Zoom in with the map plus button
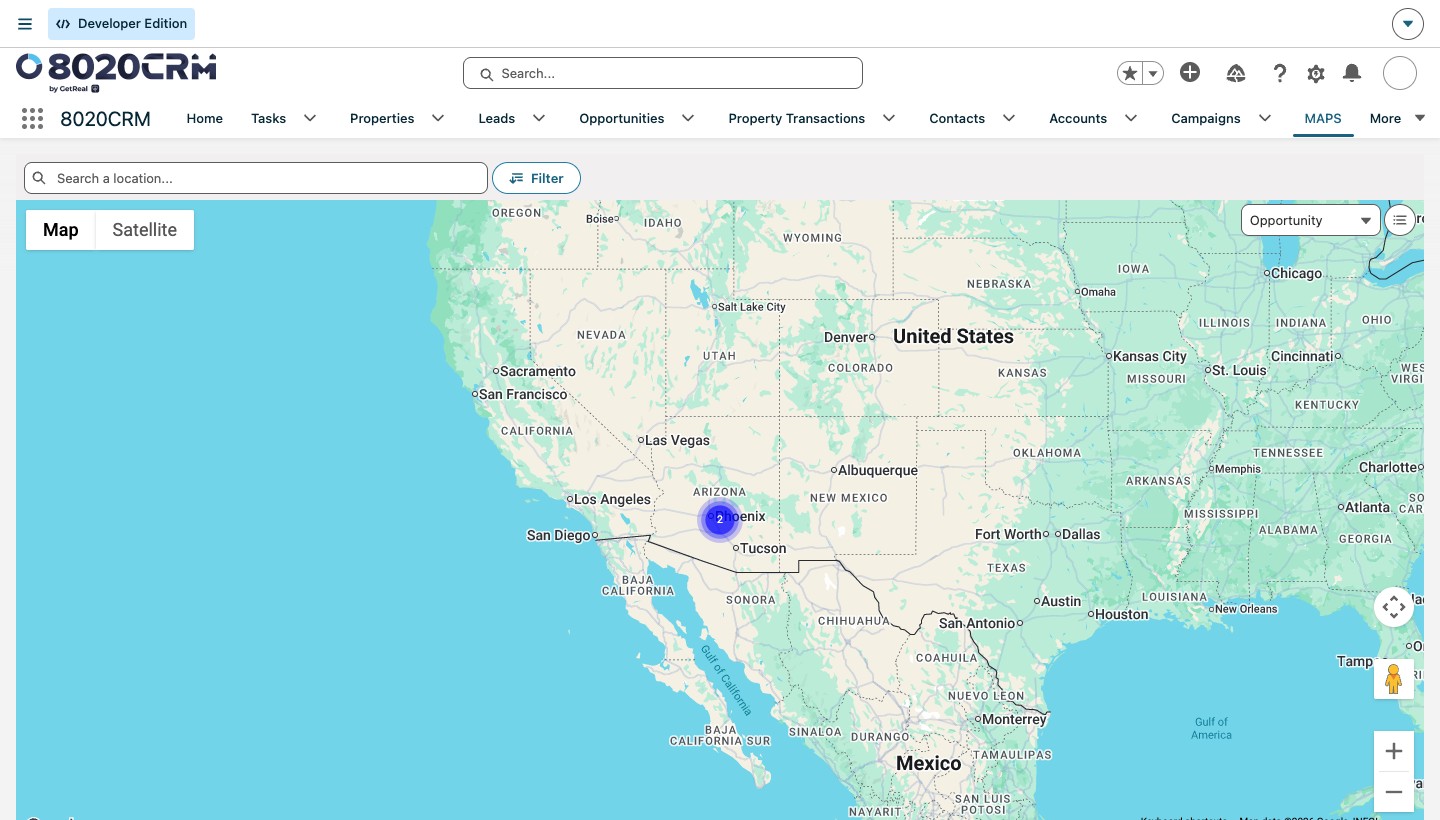This screenshot has height=820, width=1440. pyautogui.click(x=1394, y=751)
